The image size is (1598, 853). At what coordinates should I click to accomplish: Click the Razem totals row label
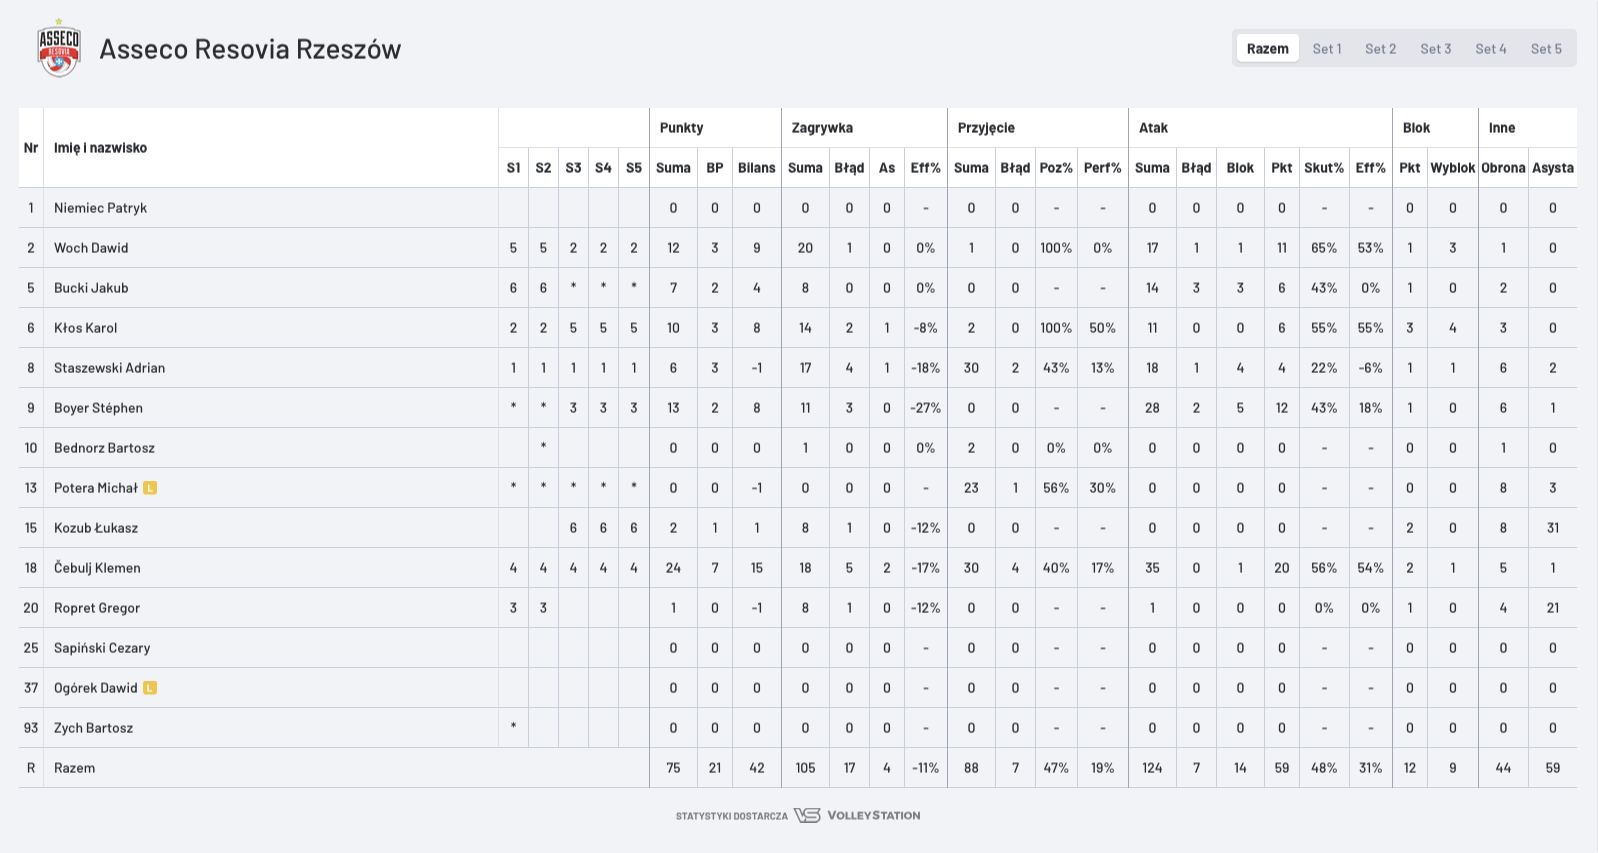(75, 768)
